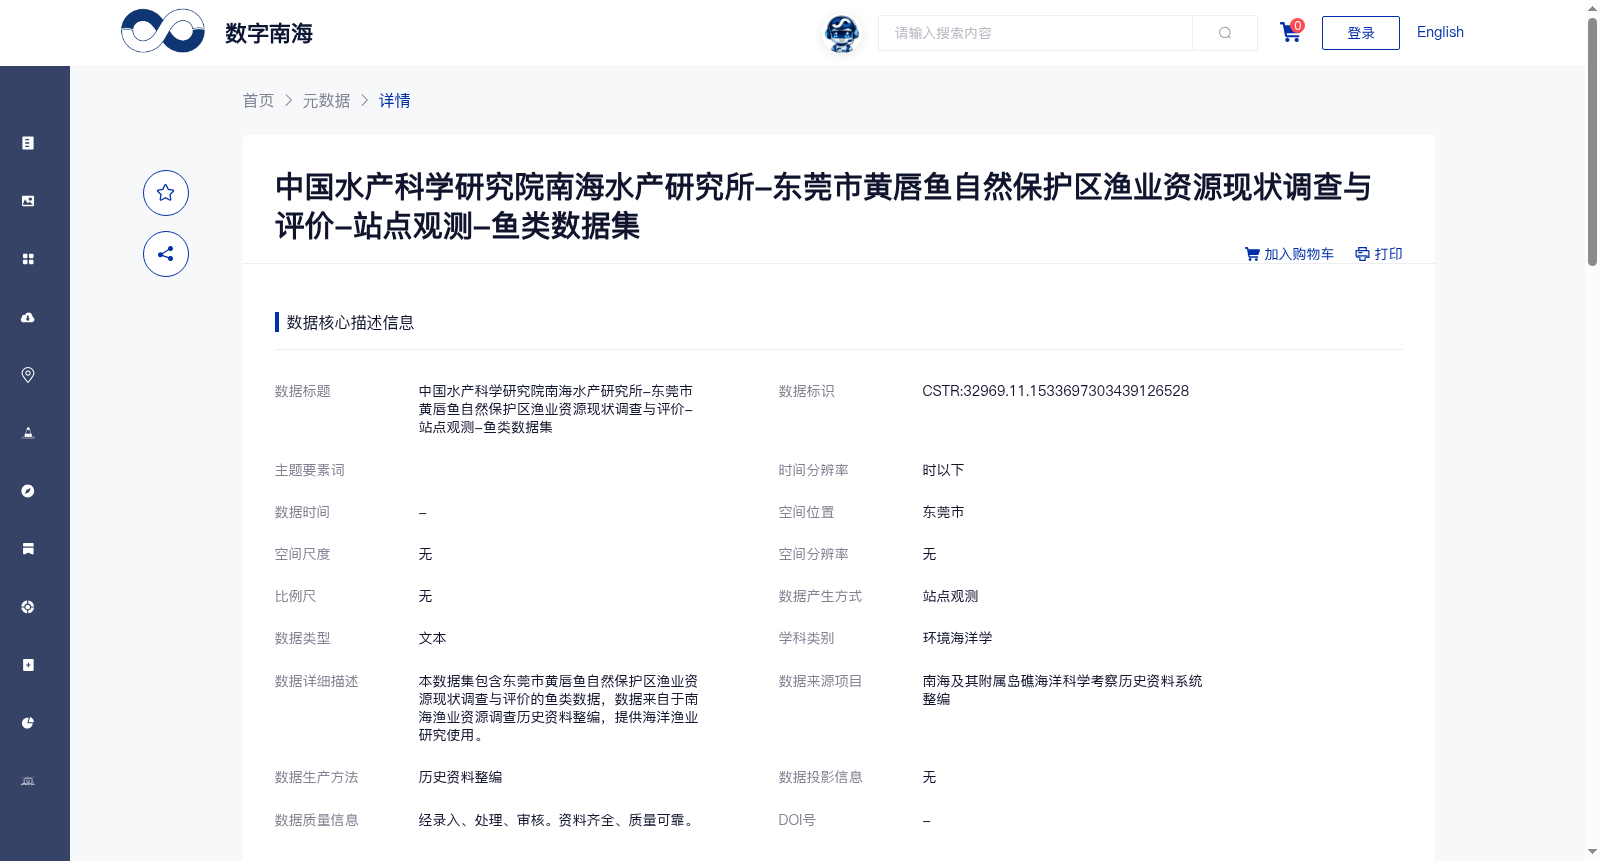Favorite this dataset with the star button
Screen dimensions: 1600x861
click(x=166, y=193)
